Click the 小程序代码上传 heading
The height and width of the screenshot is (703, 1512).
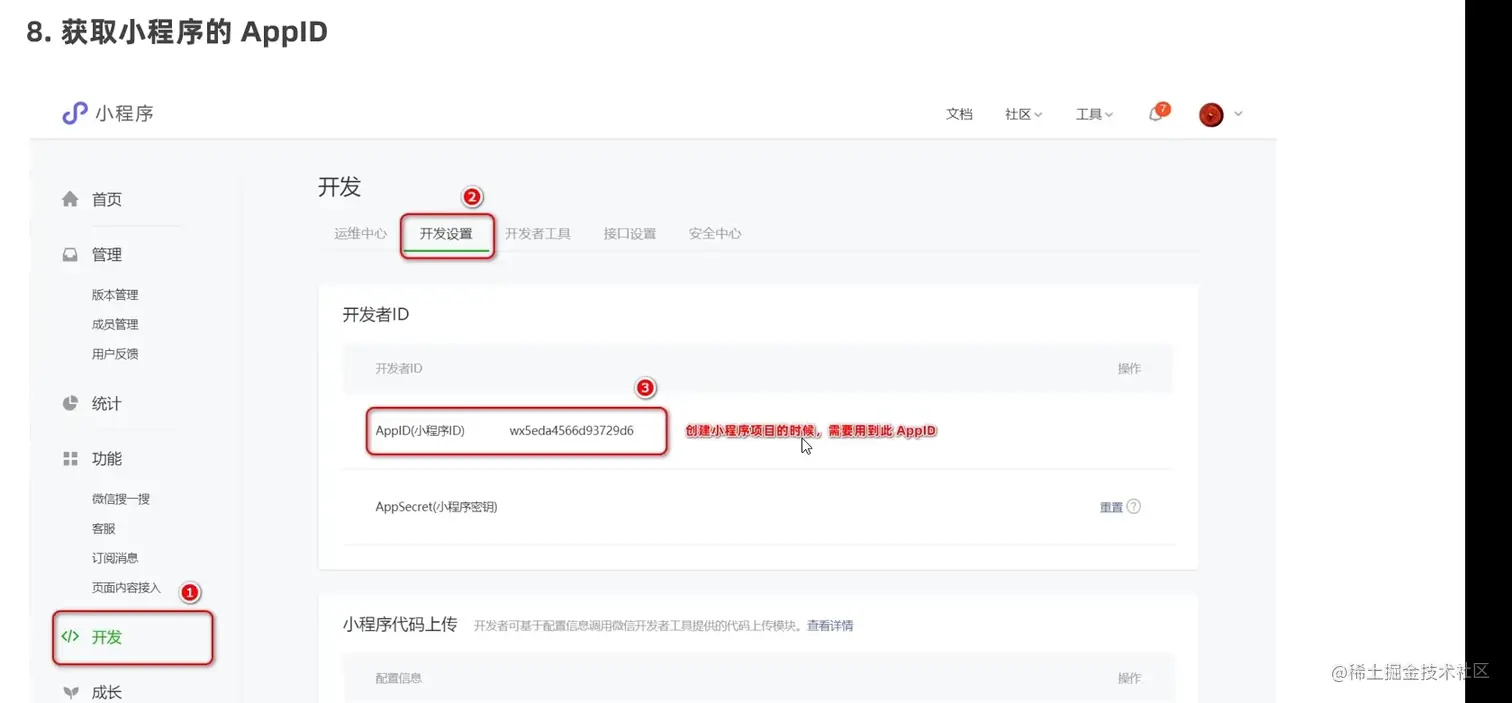click(400, 625)
